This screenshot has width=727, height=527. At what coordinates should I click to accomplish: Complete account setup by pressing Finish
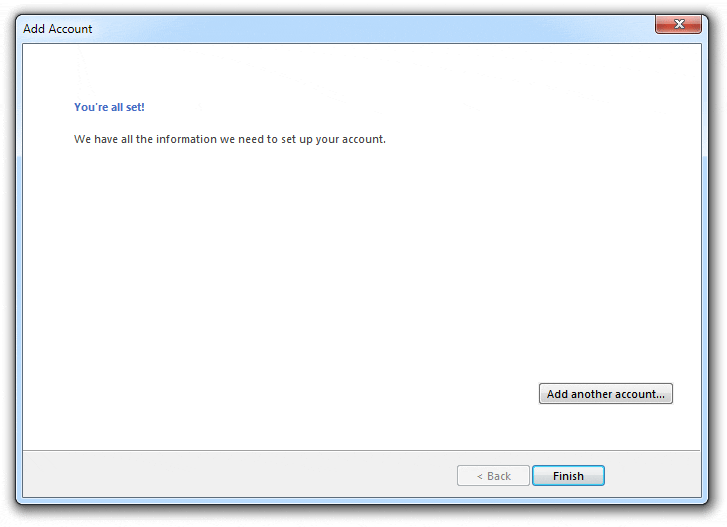(x=568, y=476)
